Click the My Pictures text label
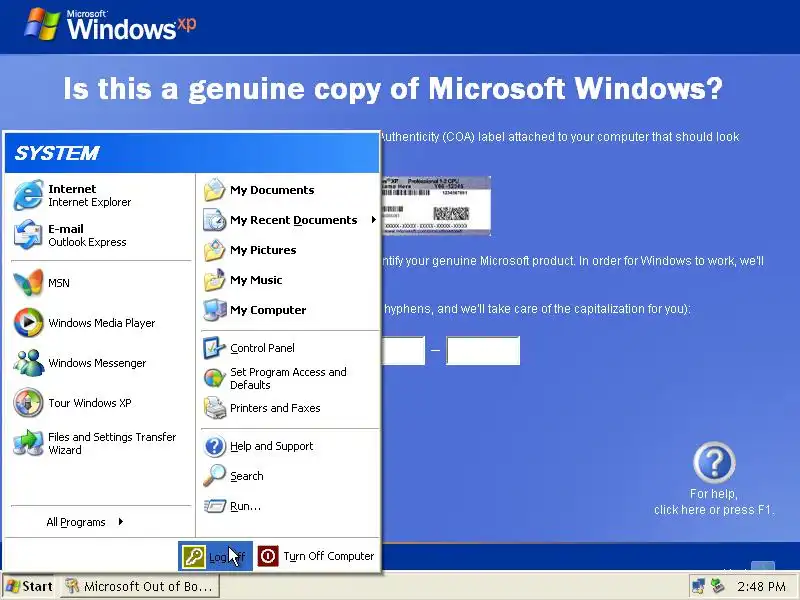The width and height of the screenshot is (800, 600). pos(263,250)
